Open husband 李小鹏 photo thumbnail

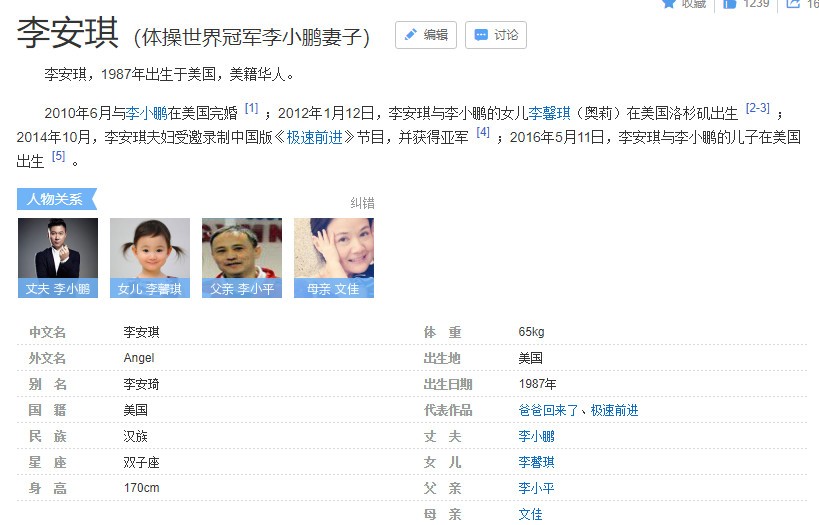pyautogui.click(x=58, y=257)
